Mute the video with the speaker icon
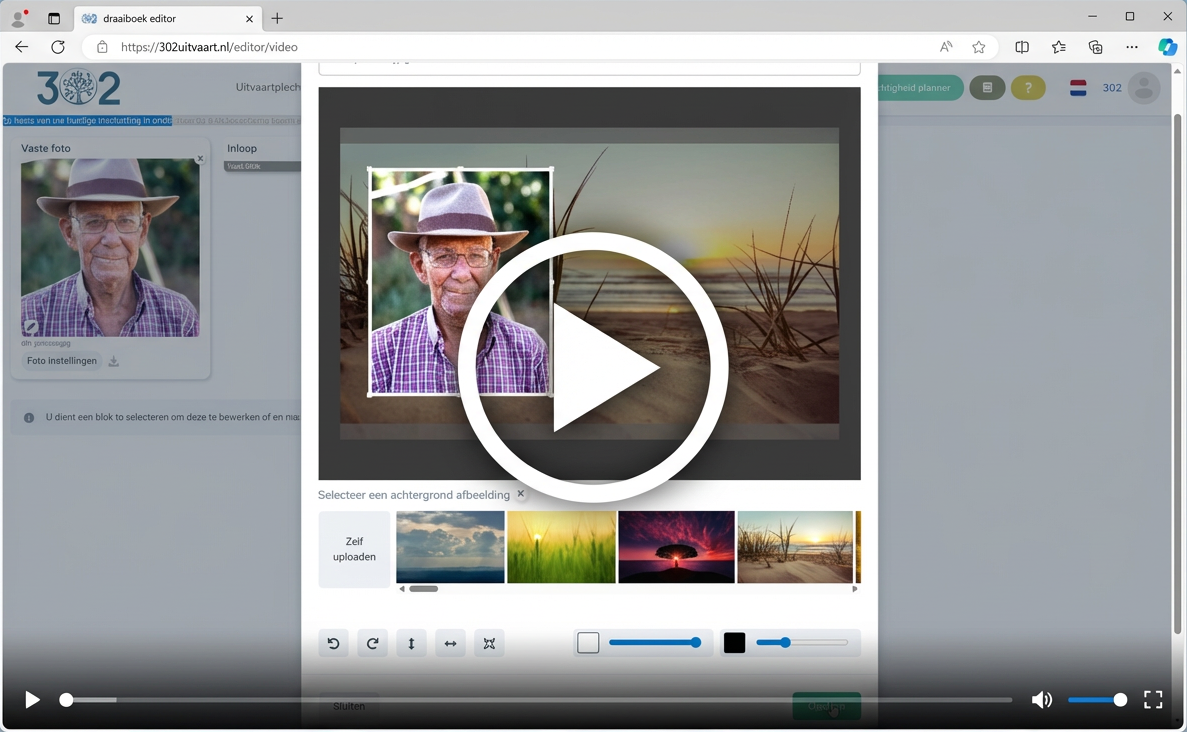 point(1042,700)
